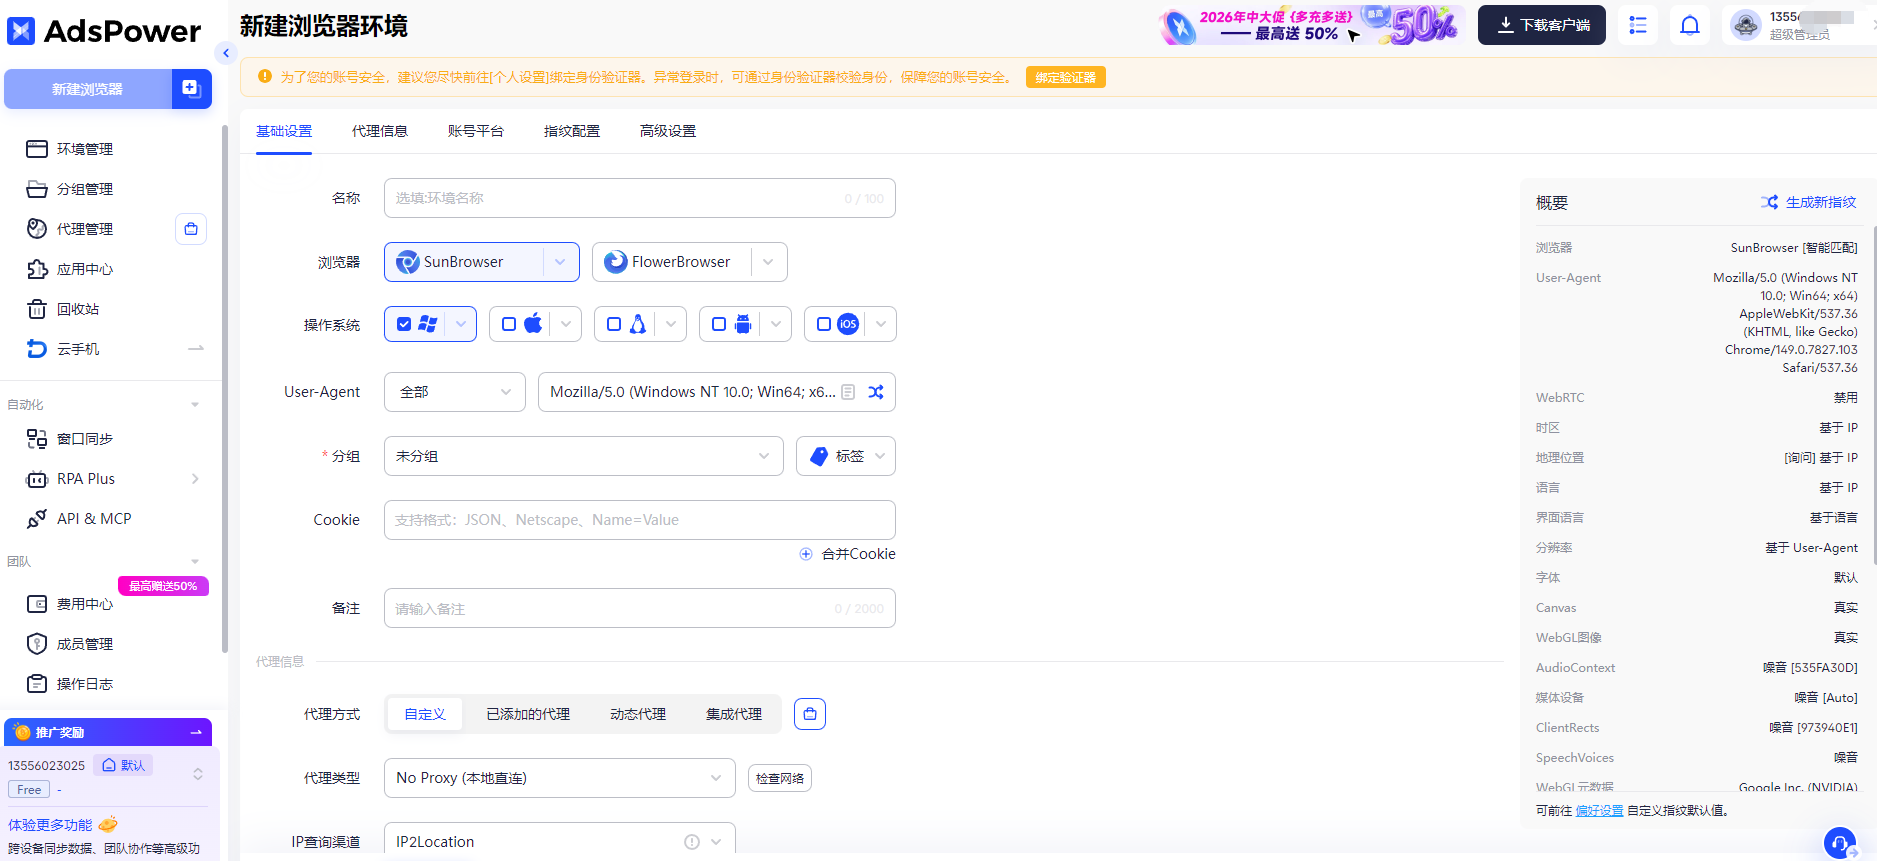The width and height of the screenshot is (1877, 861).
Task: Click the 下载客户端 download button
Action: (x=1542, y=25)
